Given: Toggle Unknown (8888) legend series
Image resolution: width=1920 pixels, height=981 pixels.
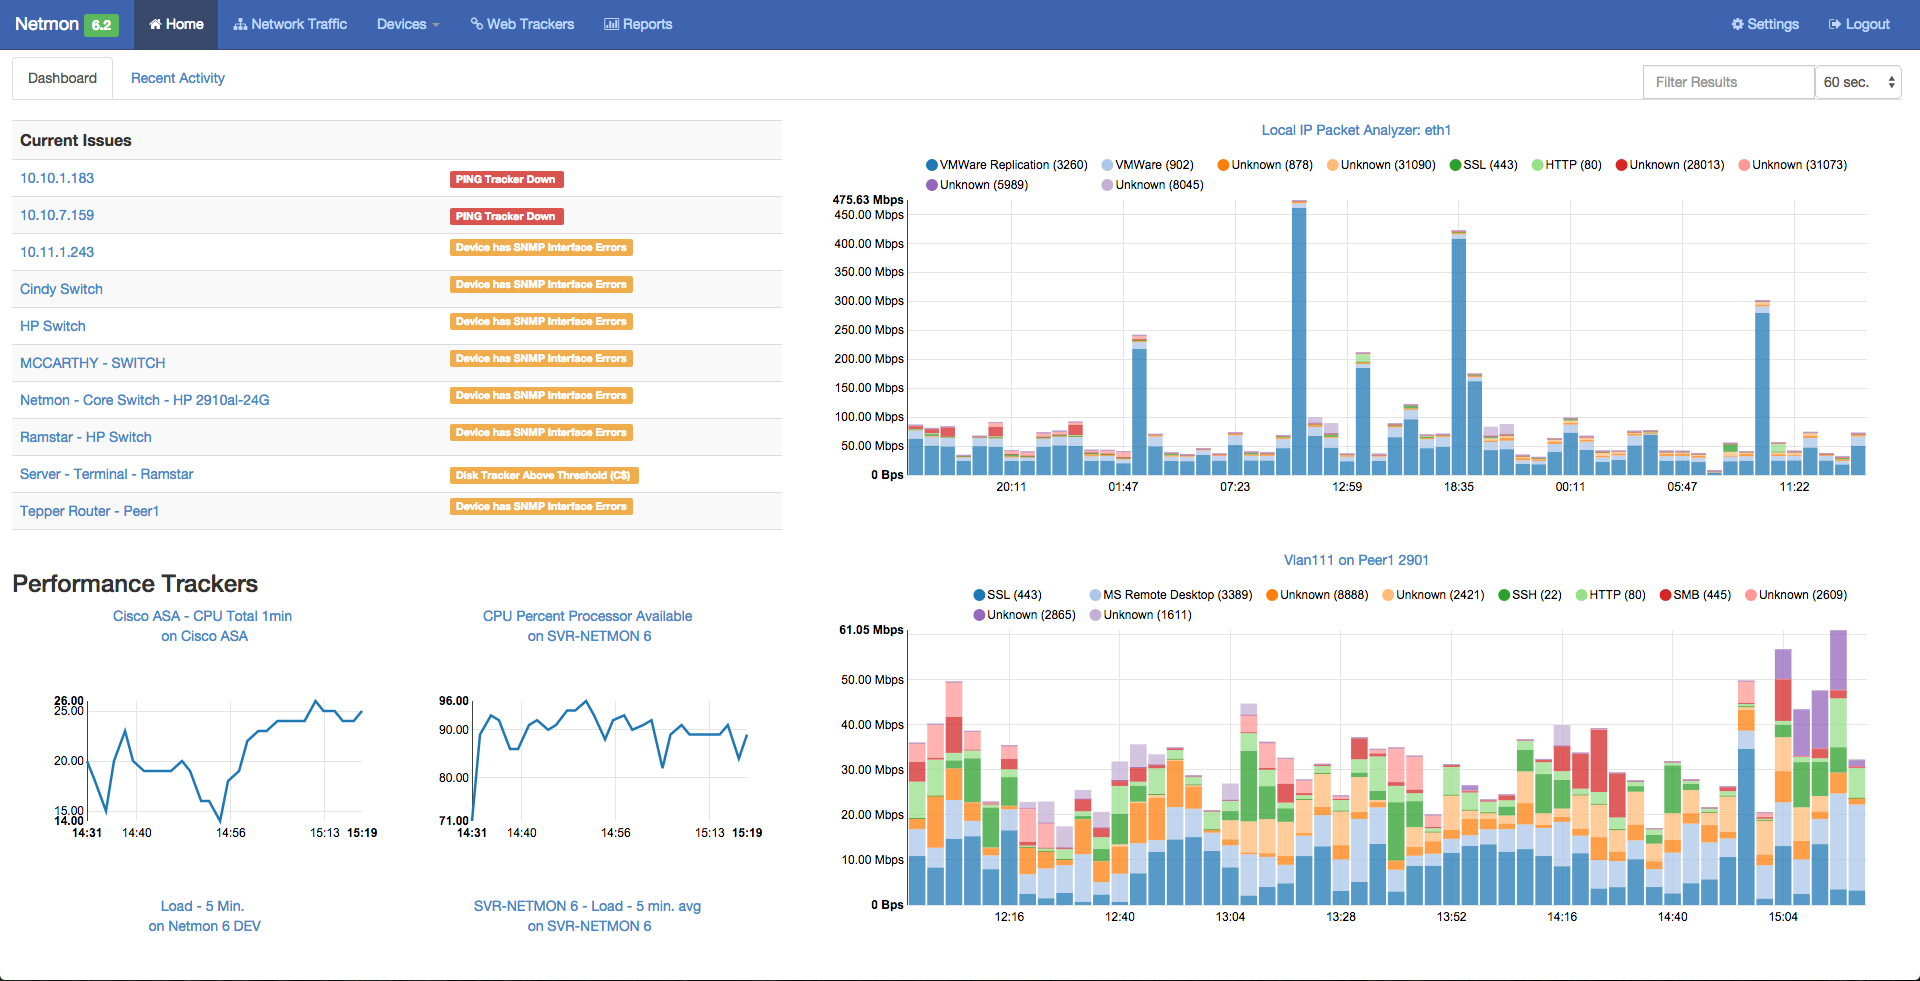Looking at the screenshot, I should (x=1317, y=595).
